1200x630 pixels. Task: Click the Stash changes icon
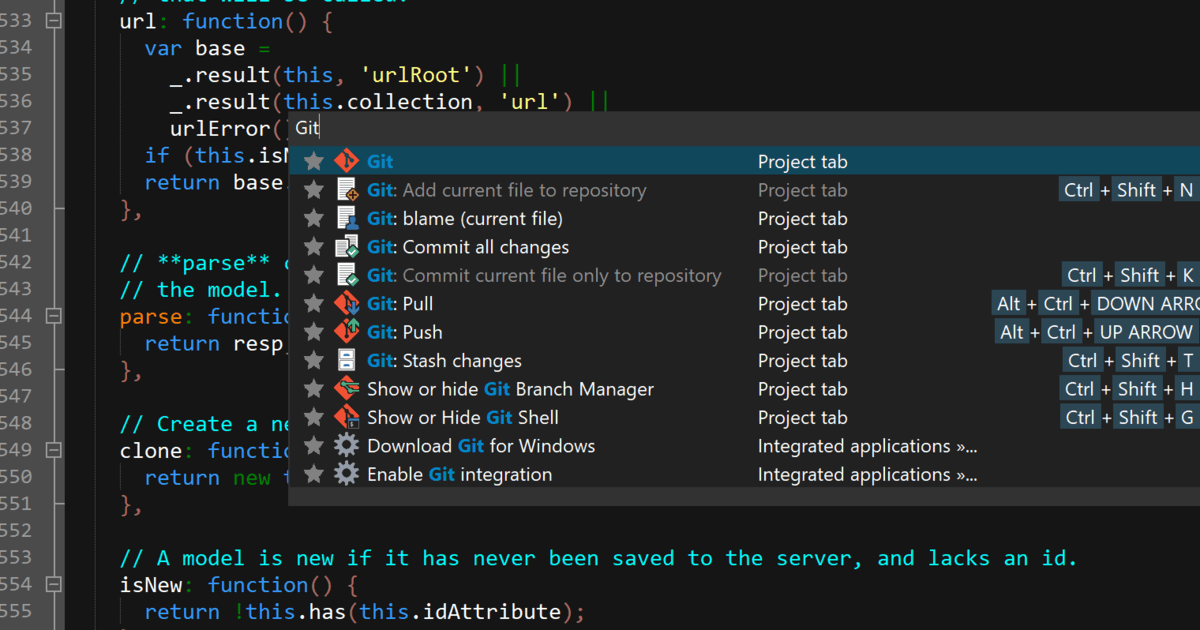346,361
